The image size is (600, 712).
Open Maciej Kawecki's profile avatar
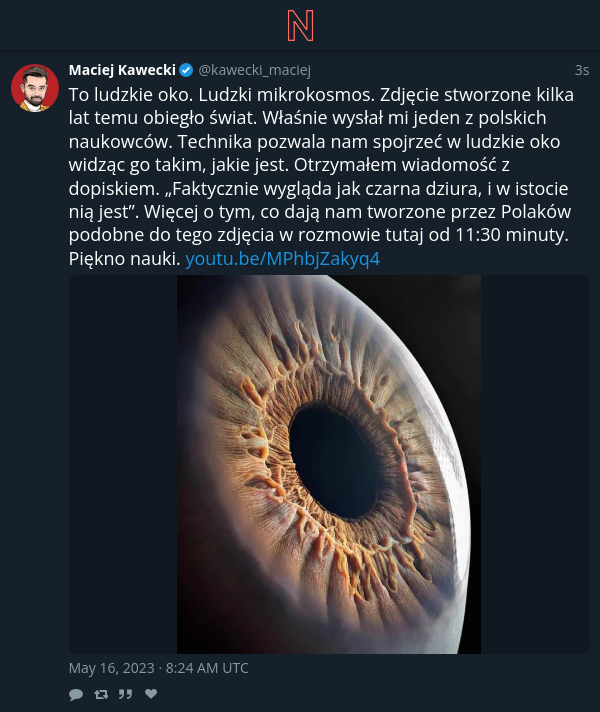[35, 88]
